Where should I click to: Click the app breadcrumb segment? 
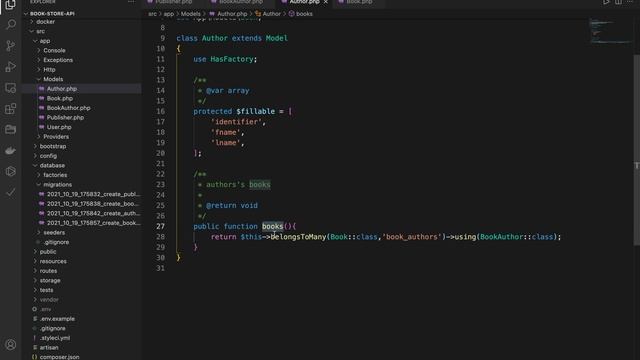(x=169, y=14)
